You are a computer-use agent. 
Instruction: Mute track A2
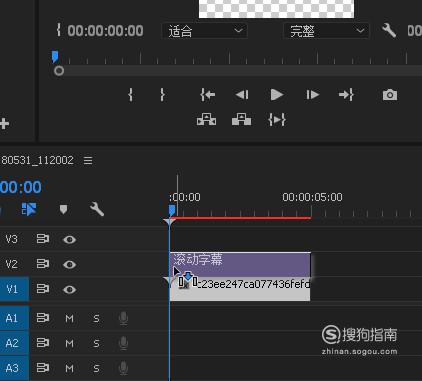pos(69,344)
